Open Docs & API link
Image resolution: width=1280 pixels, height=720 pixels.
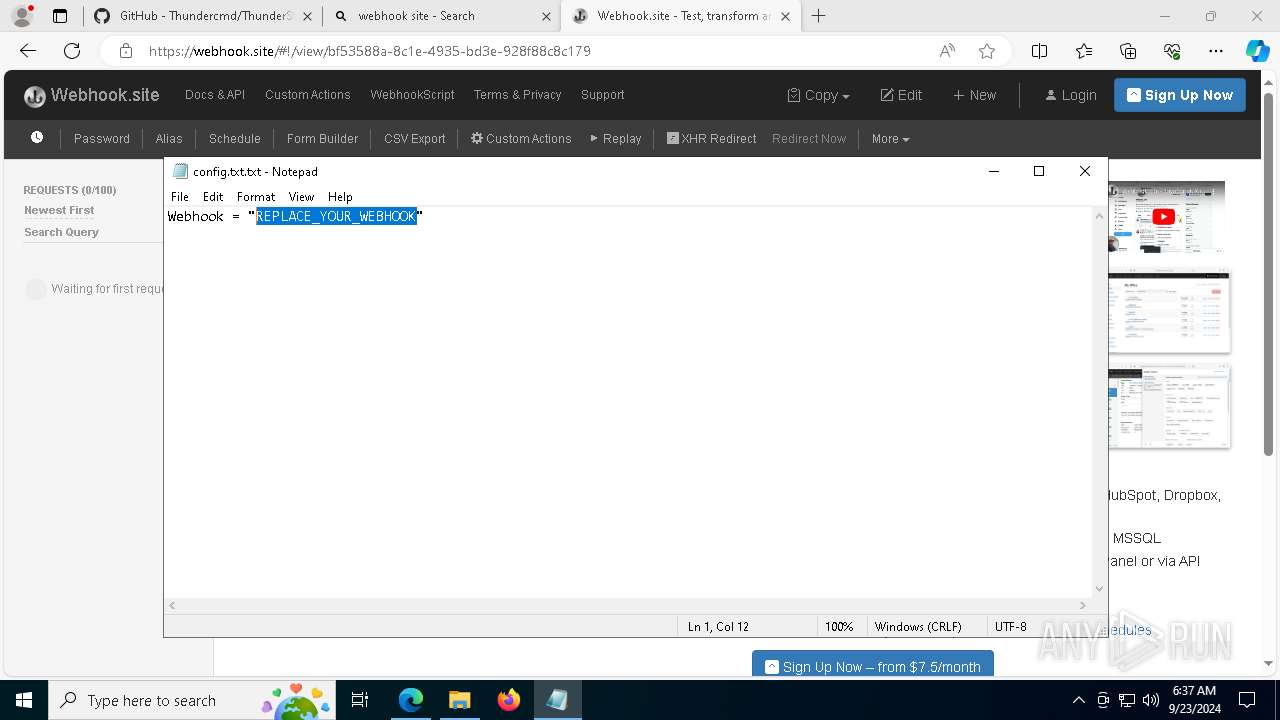(215, 95)
